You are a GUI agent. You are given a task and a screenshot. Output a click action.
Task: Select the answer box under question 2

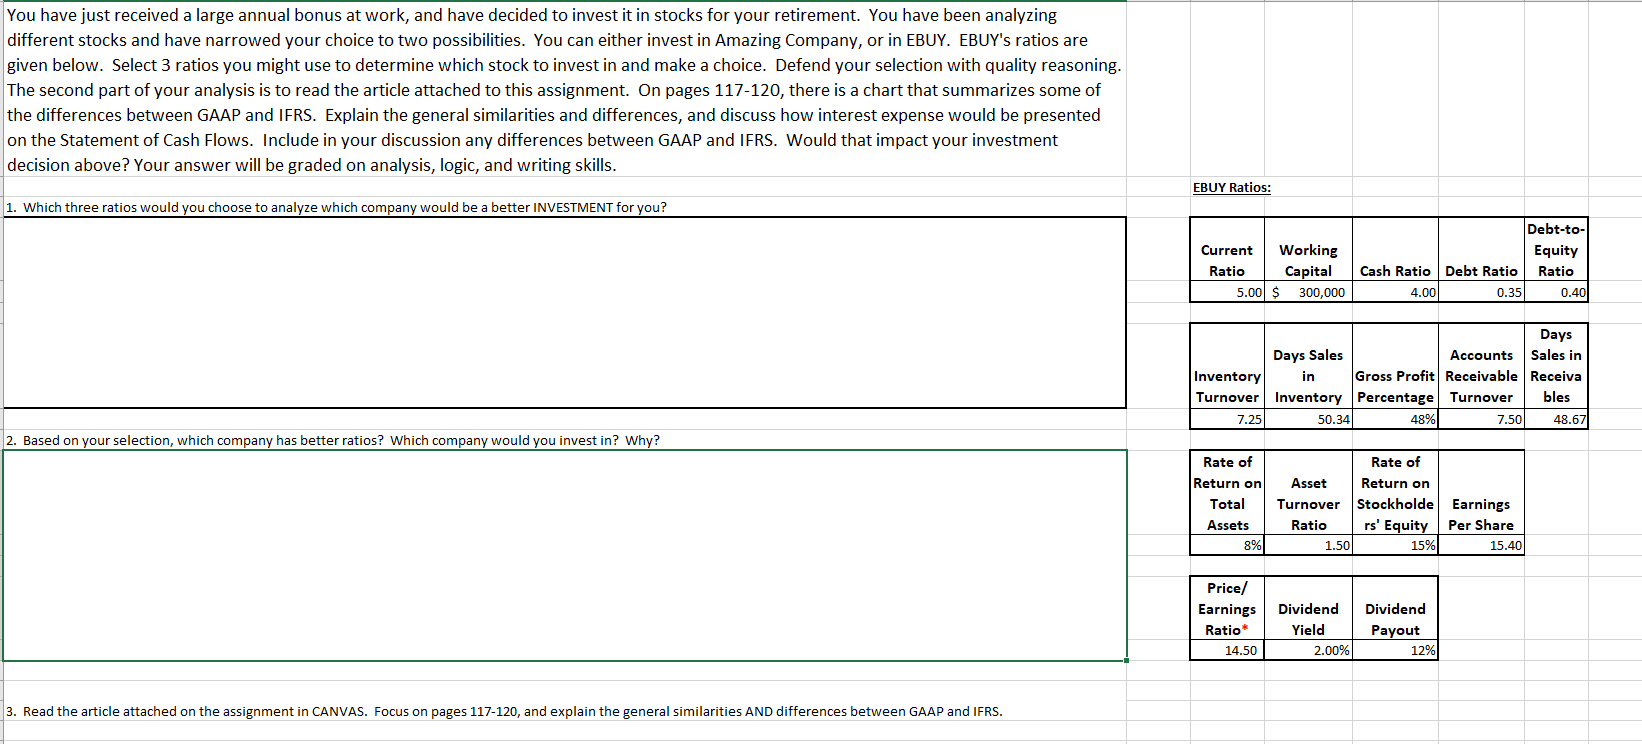(565, 555)
